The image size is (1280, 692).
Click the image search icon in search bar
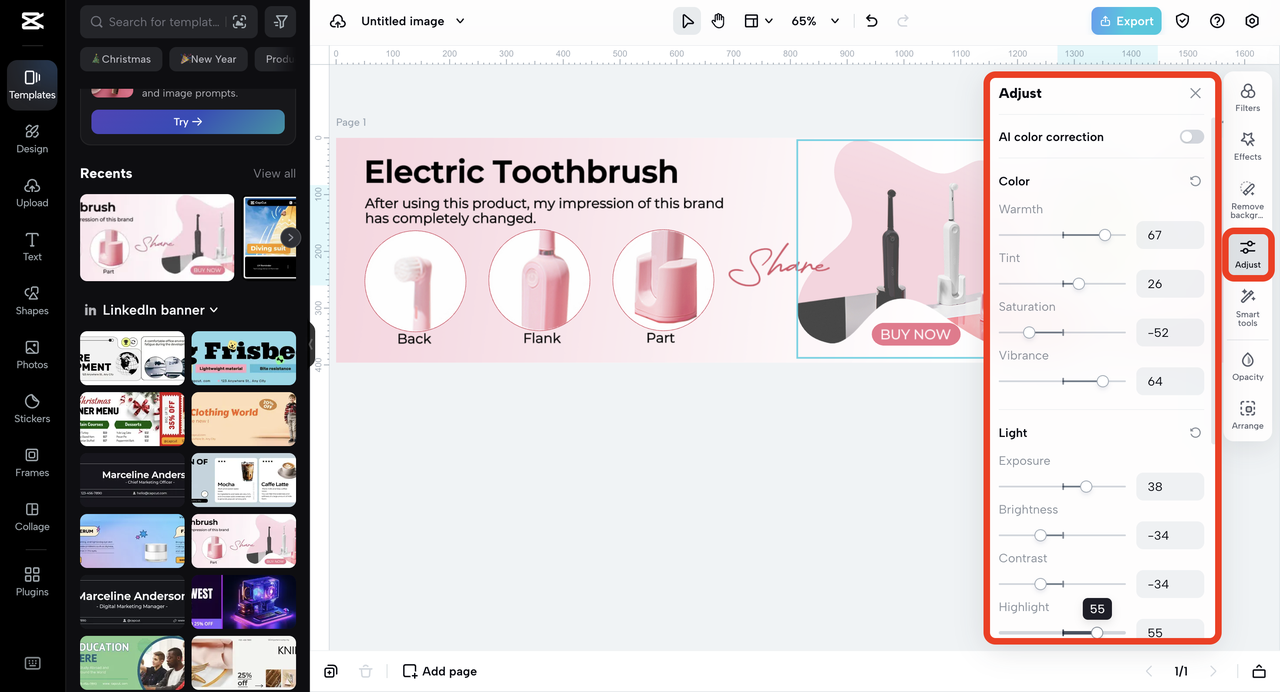pos(239,21)
